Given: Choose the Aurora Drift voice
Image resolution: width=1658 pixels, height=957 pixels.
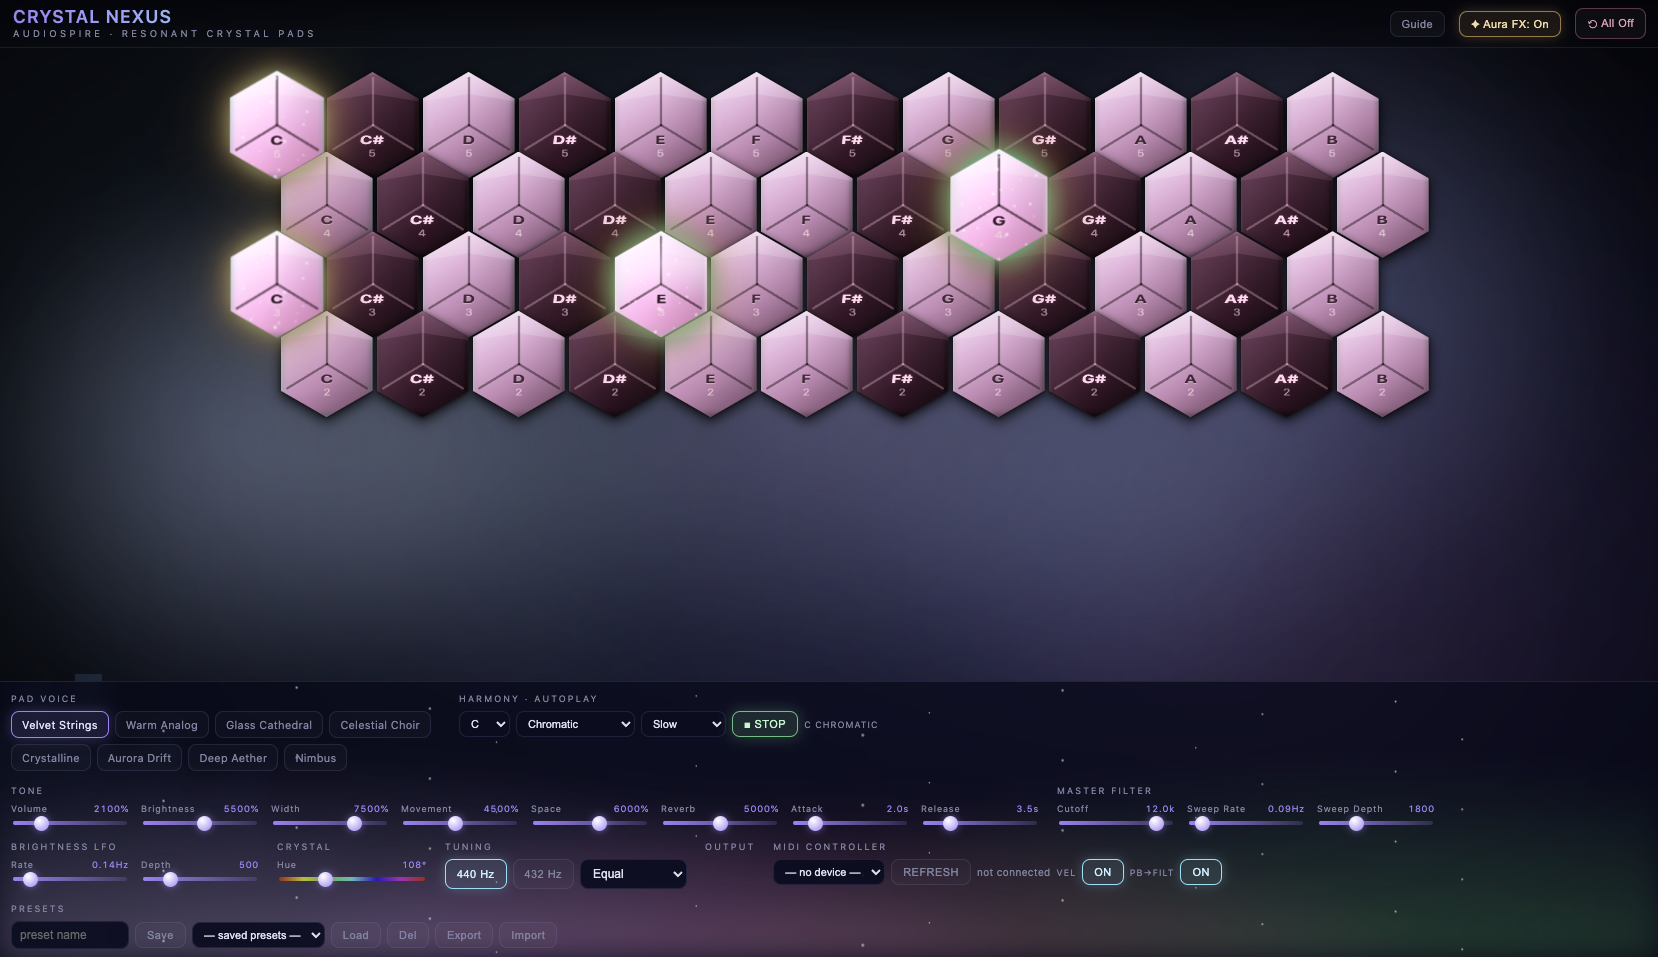Looking at the screenshot, I should (x=139, y=758).
